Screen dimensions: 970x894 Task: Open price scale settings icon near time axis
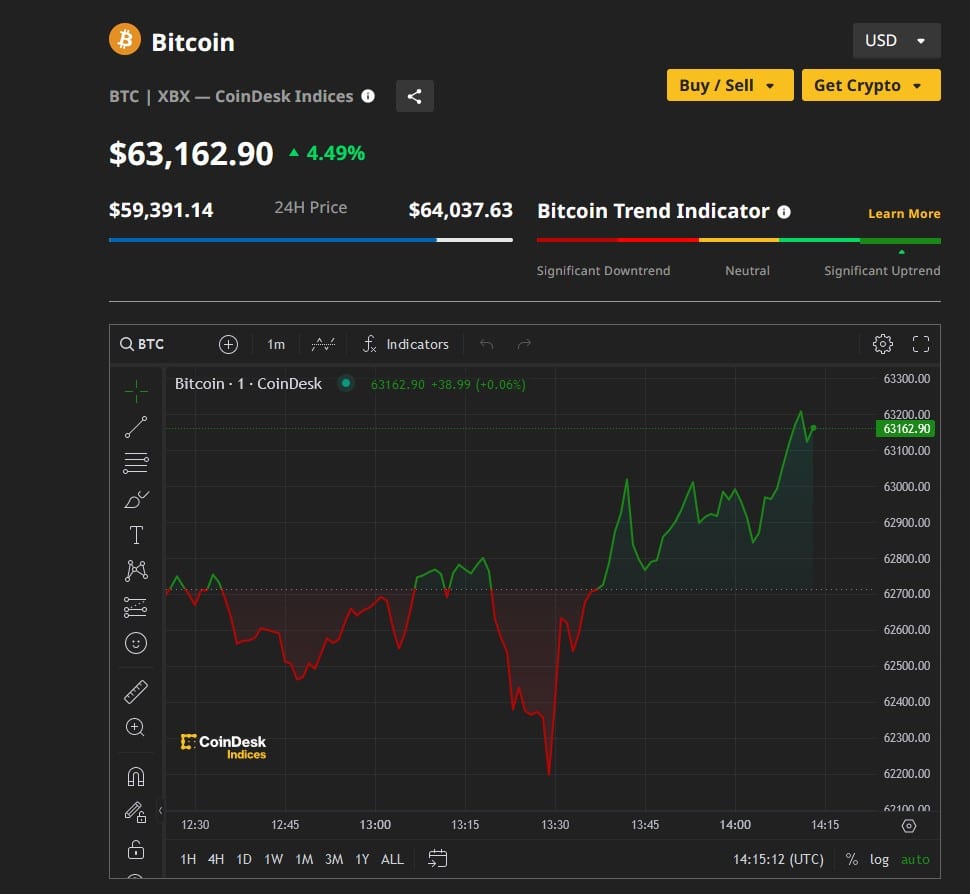pyautogui.click(x=909, y=826)
